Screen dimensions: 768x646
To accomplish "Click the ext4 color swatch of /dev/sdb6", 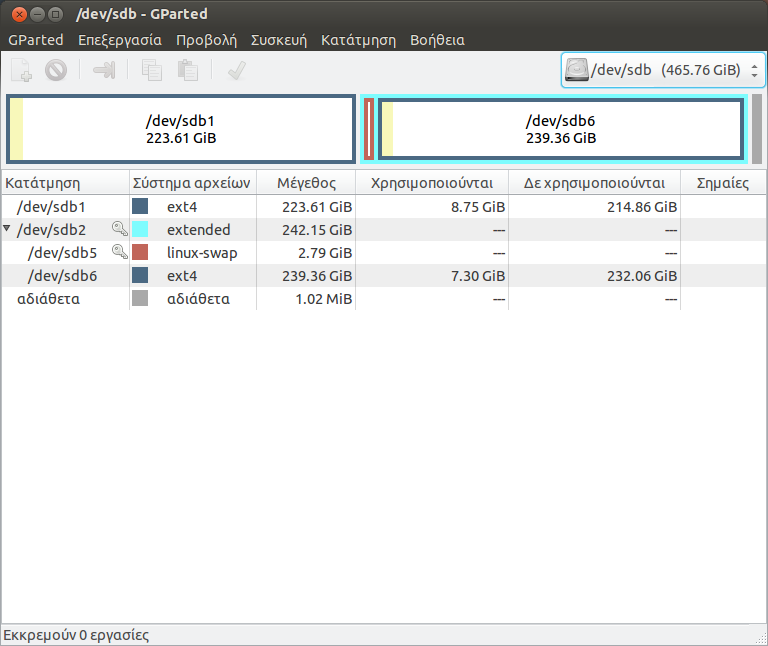I will coord(140,275).
